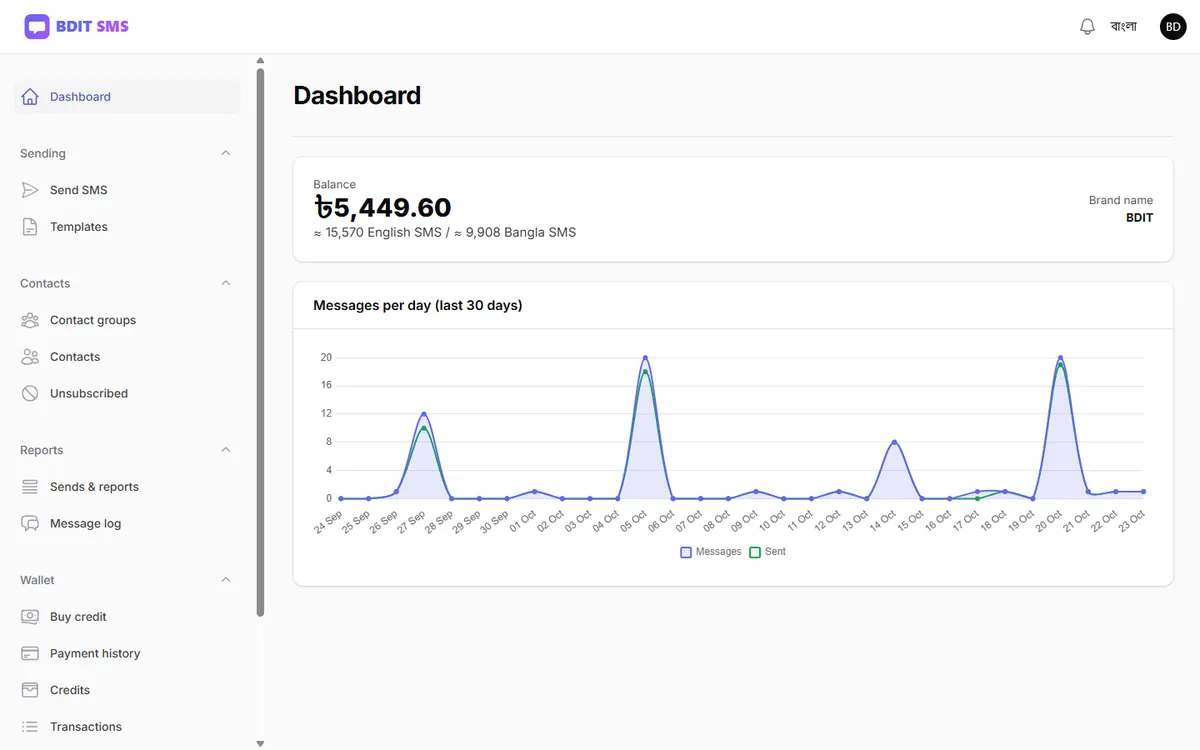The image size is (1200, 750).
Task: Open the Unsubscribed page
Action: tap(128, 394)
